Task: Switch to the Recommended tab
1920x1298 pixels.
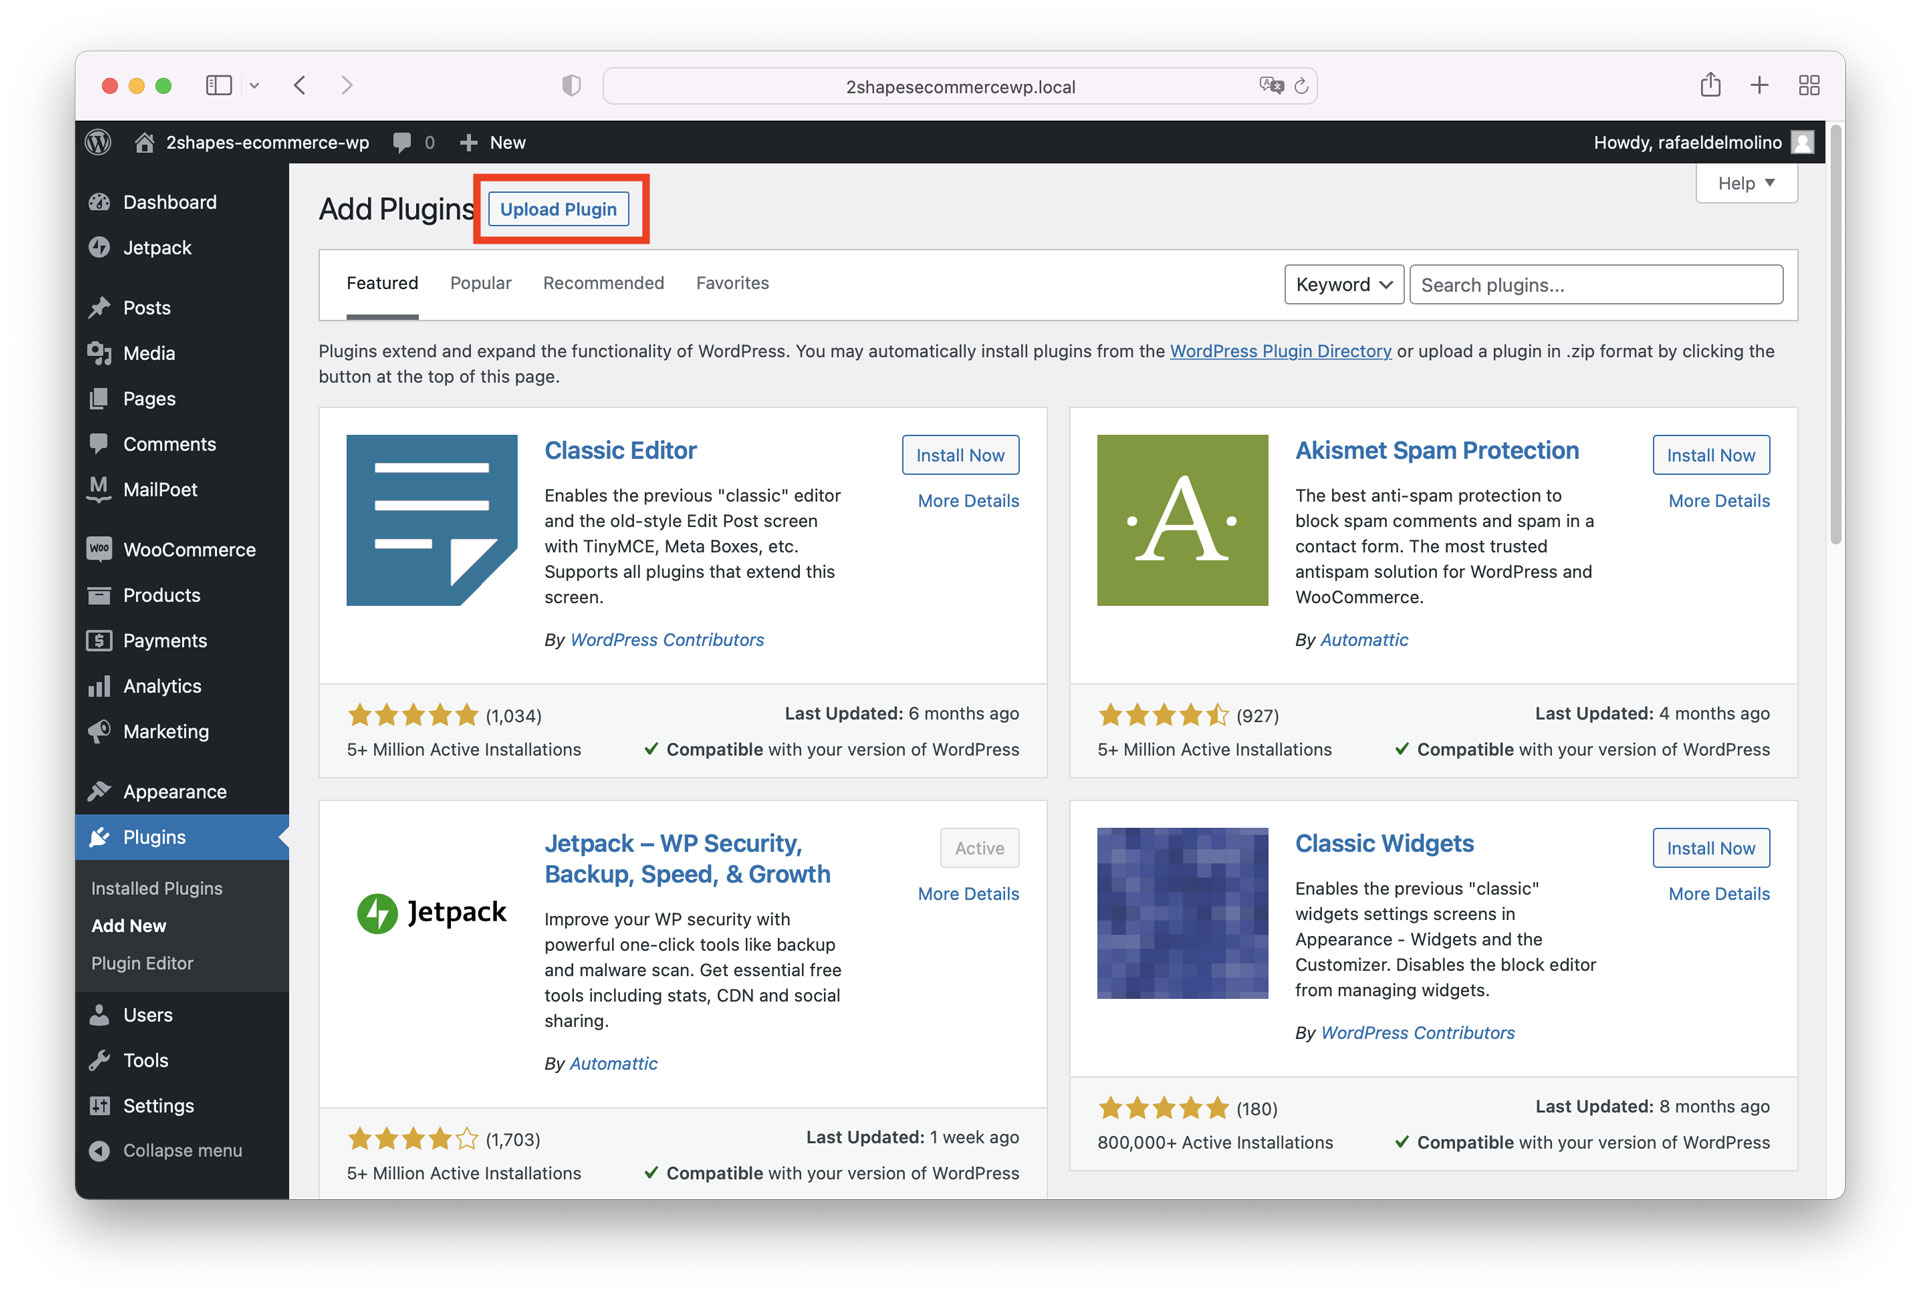Action: point(603,283)
